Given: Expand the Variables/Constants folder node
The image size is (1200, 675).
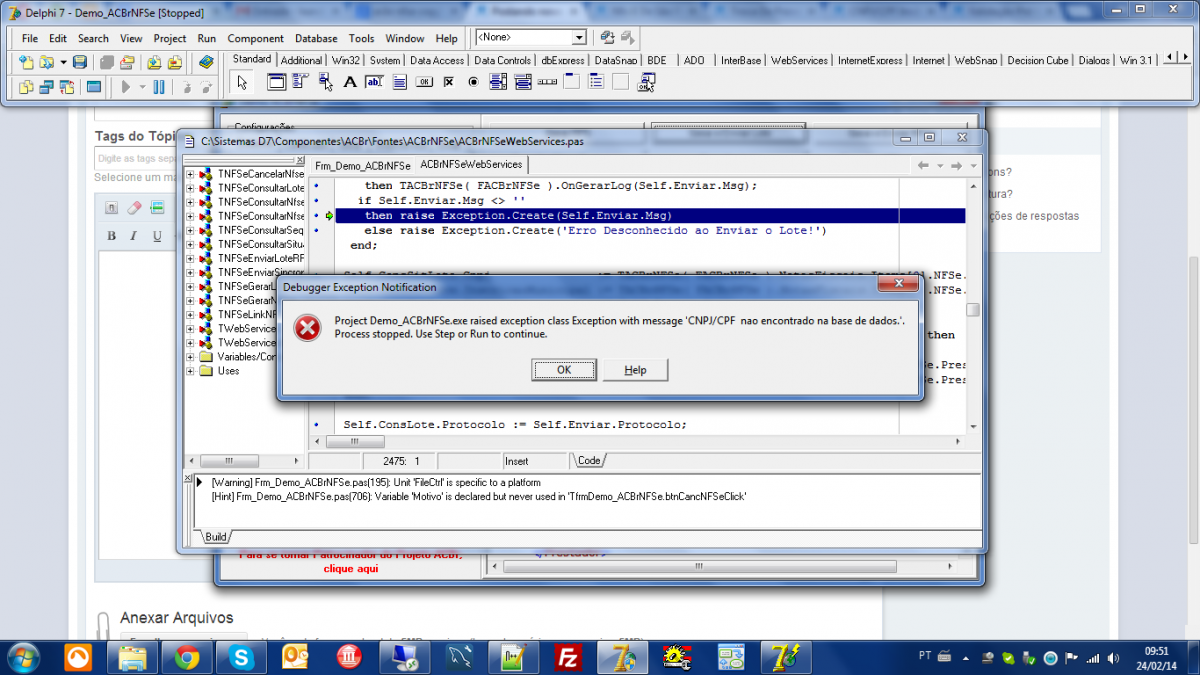Looking at the screenshot, I should 191,356.
